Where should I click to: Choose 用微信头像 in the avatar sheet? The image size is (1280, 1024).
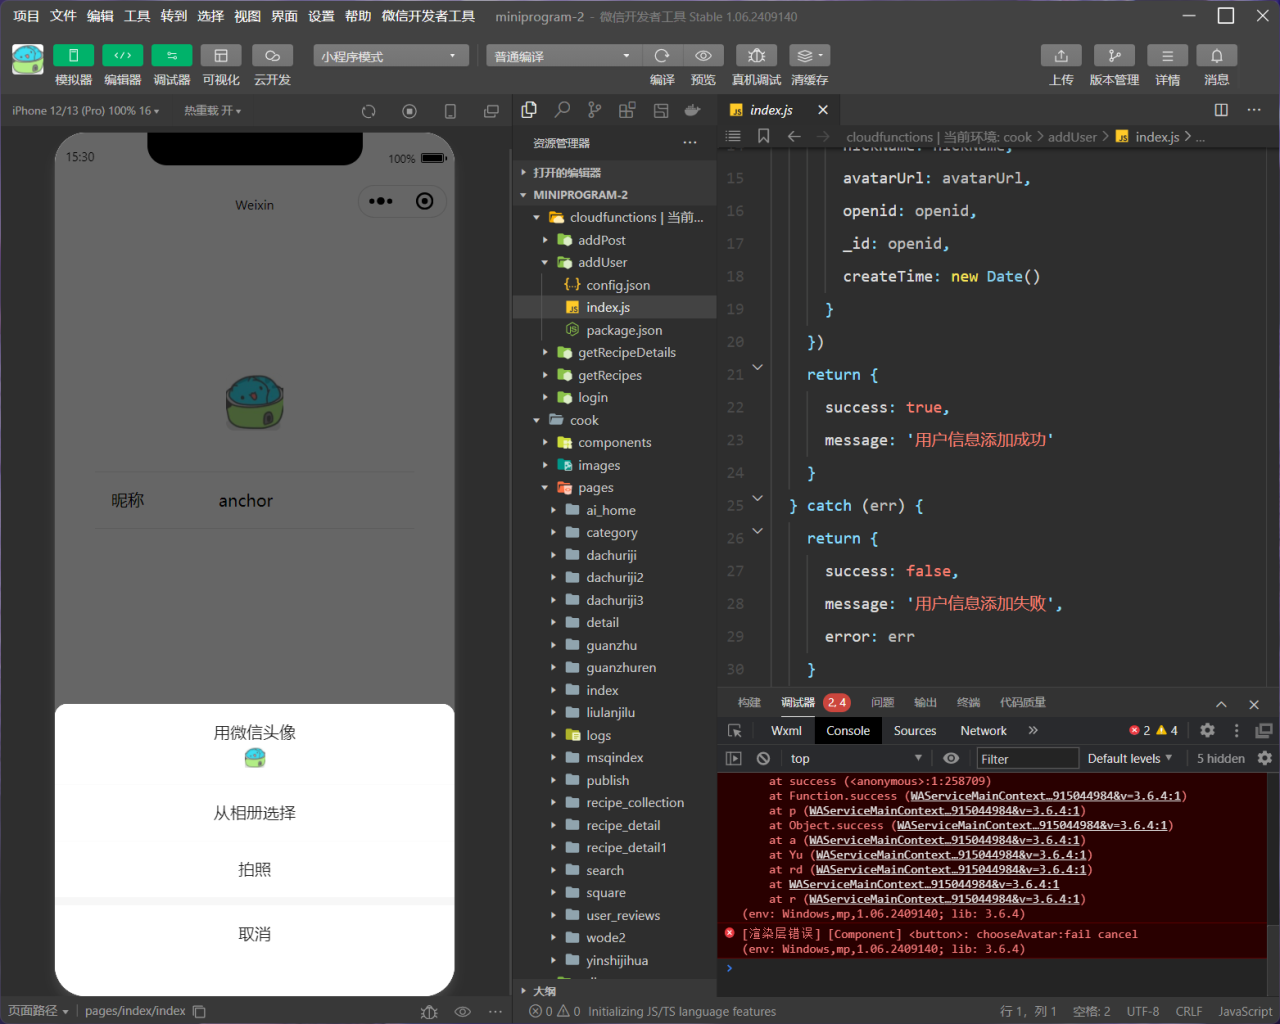tap(255, 745)
